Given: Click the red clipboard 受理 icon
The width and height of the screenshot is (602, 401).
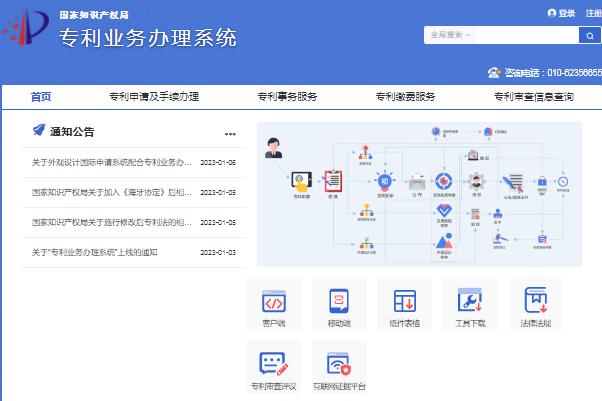Looking at the screenshot, I should point(333,181).
